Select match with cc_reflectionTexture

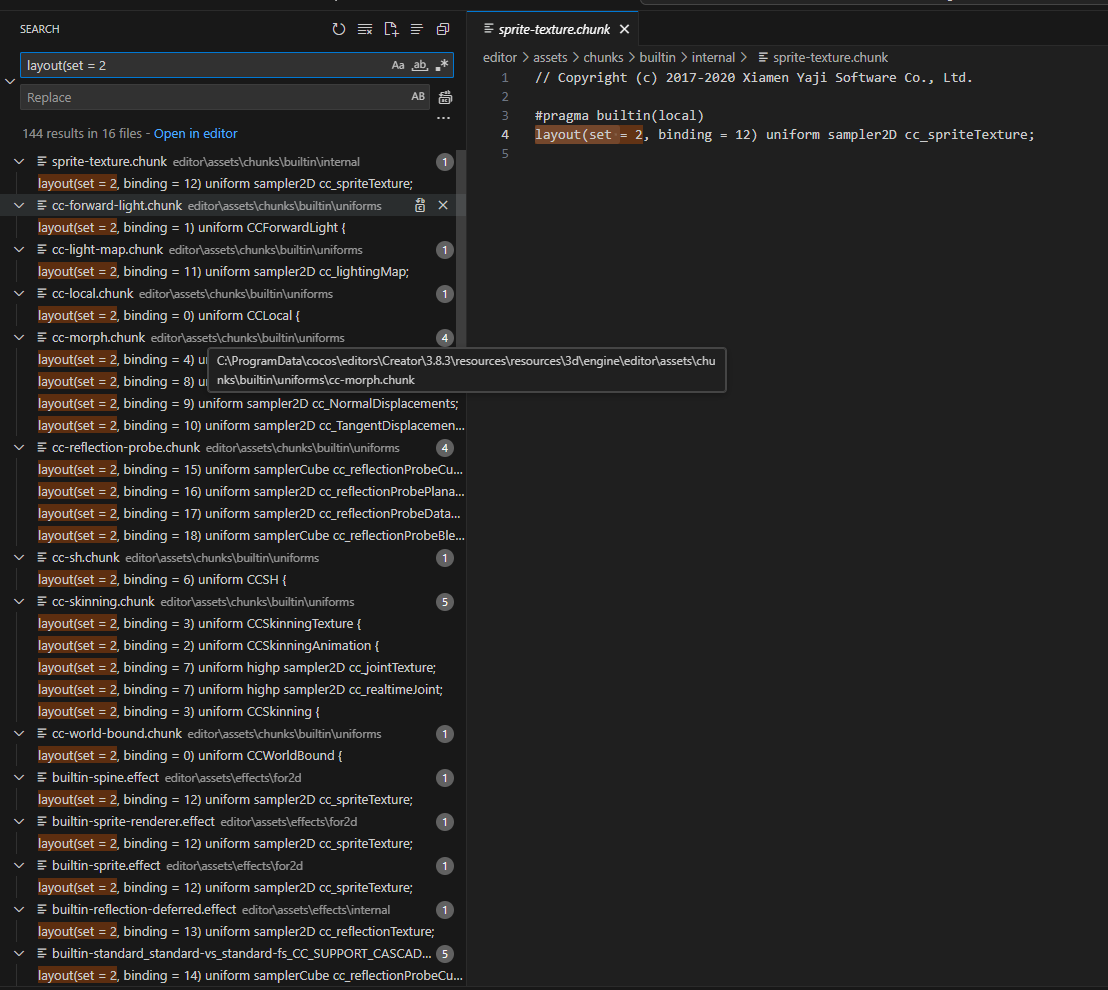[236, 931]
